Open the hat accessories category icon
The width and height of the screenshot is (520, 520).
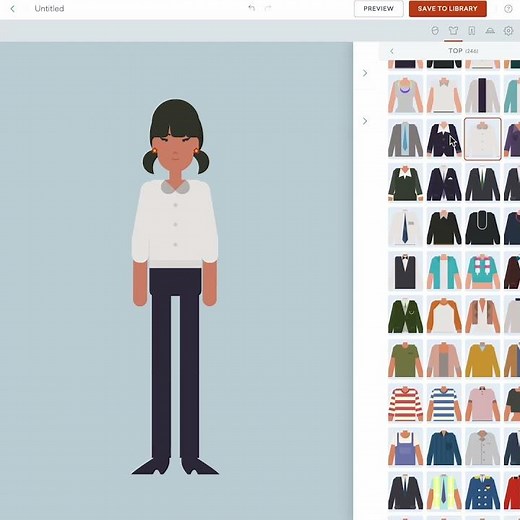tap(490, 31)
